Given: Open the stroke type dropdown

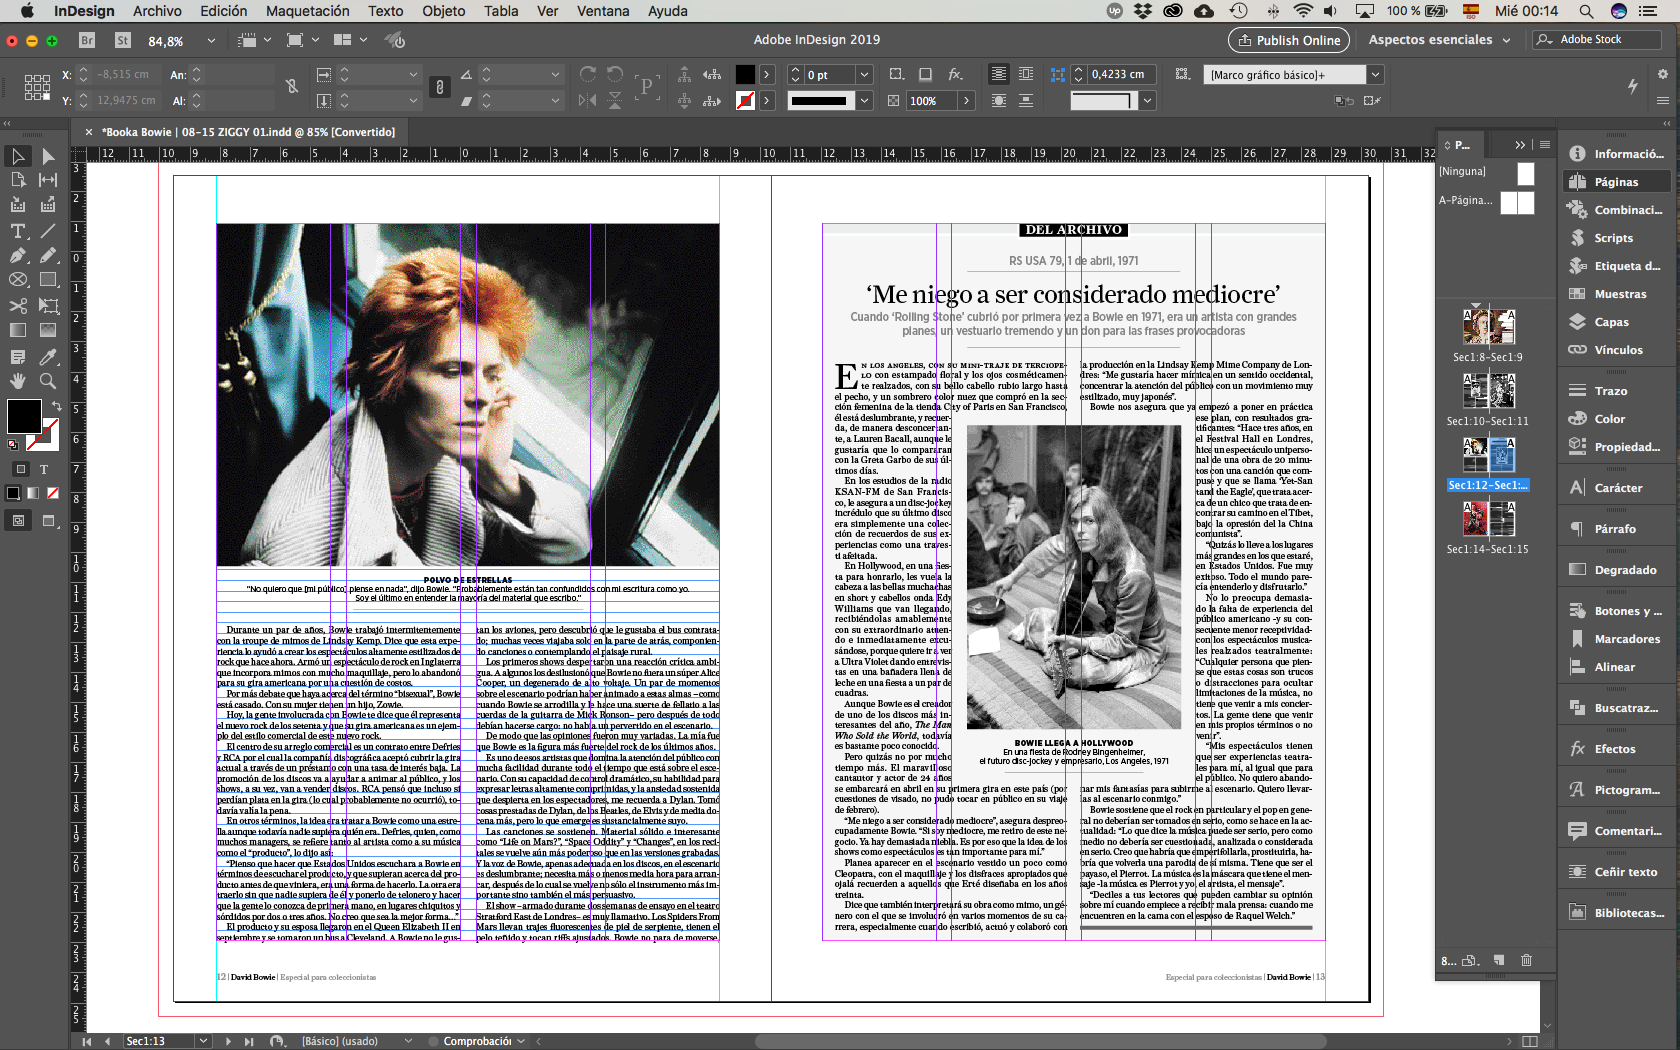Looking at the screenshot, I should 864,100.
